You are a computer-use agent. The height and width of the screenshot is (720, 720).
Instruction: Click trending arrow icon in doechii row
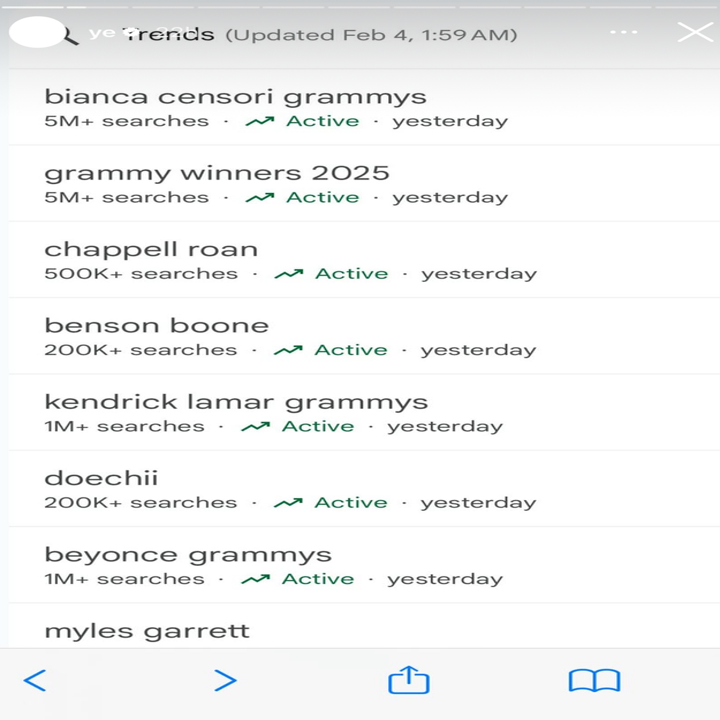[288, 503]
